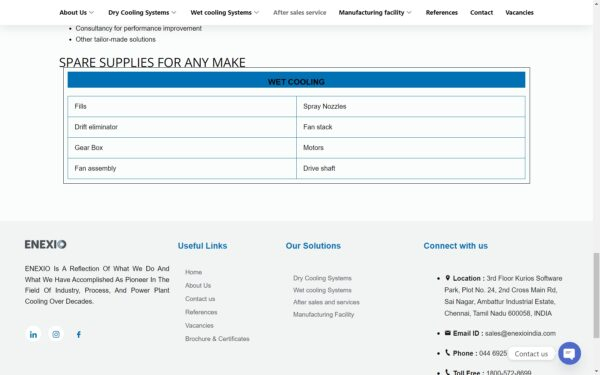Click Other tailor-made solutions bullet

click(x=116, y=39)
